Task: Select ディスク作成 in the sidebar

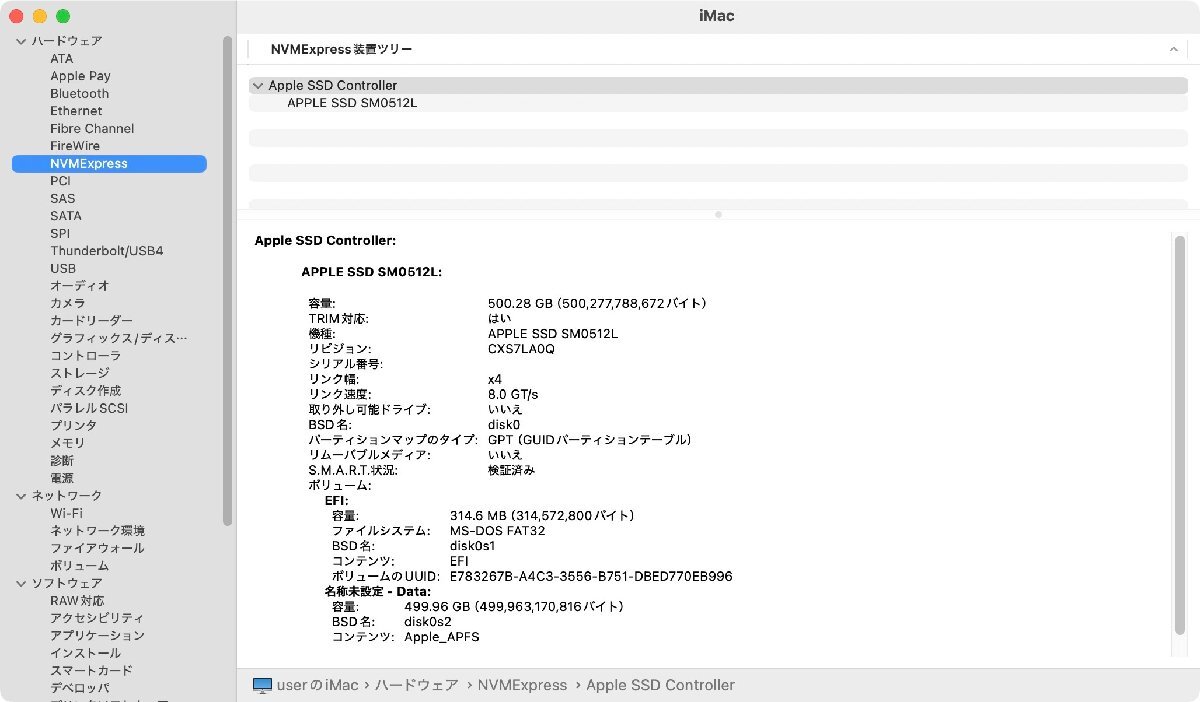Action: point(85,391)
